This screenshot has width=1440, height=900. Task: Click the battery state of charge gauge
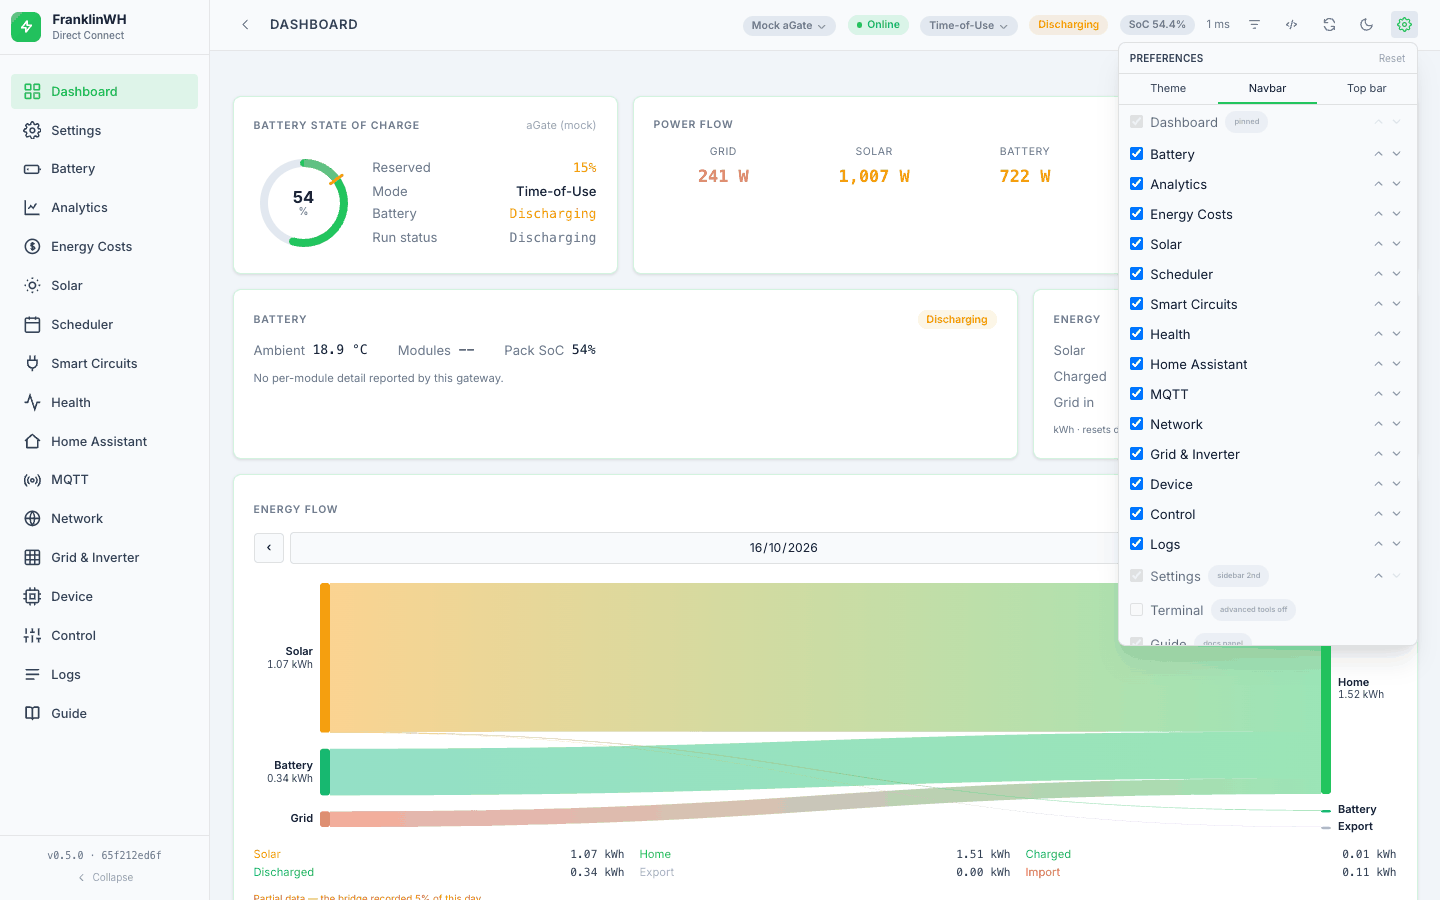click(x=304, y=203)
